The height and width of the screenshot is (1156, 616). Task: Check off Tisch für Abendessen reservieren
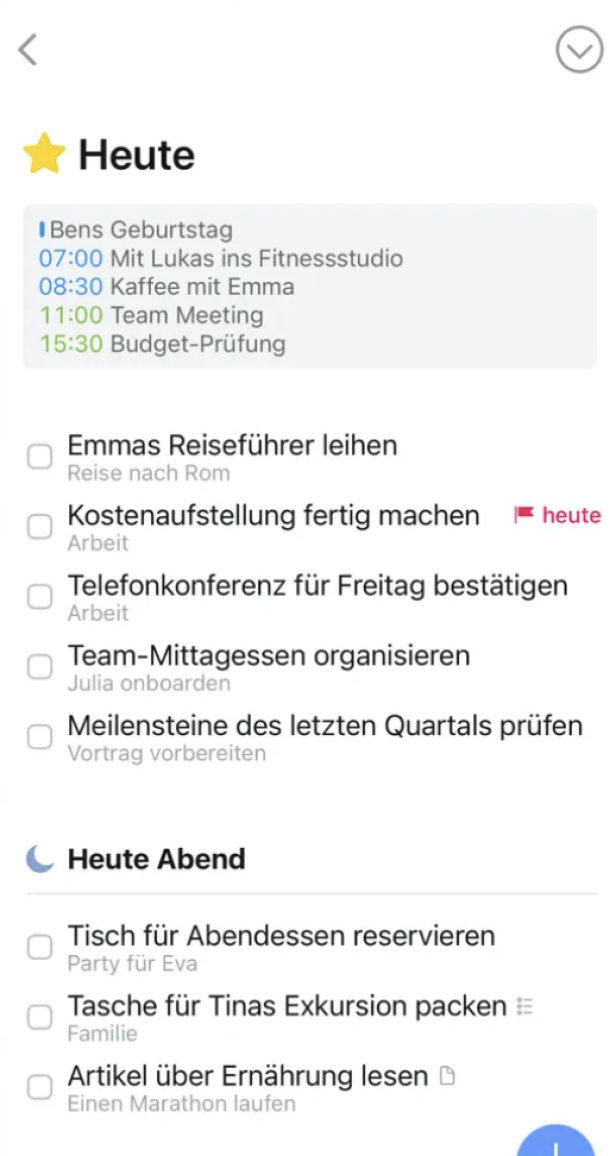[x=40, y=946]
